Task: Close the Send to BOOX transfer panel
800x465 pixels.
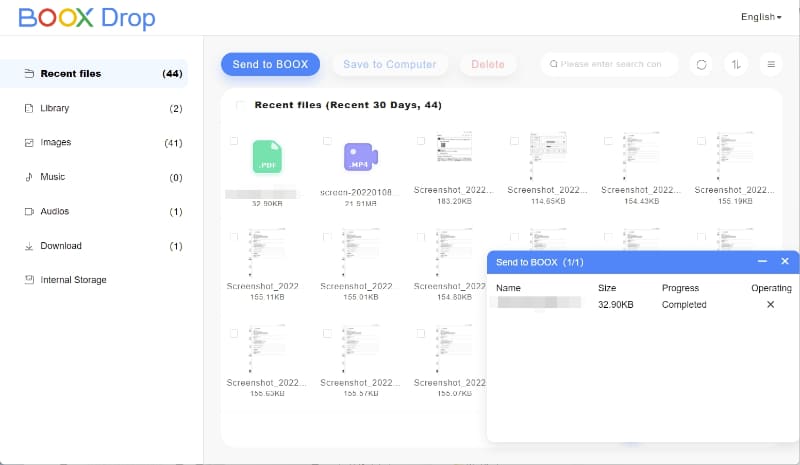Action: point(785,261)
